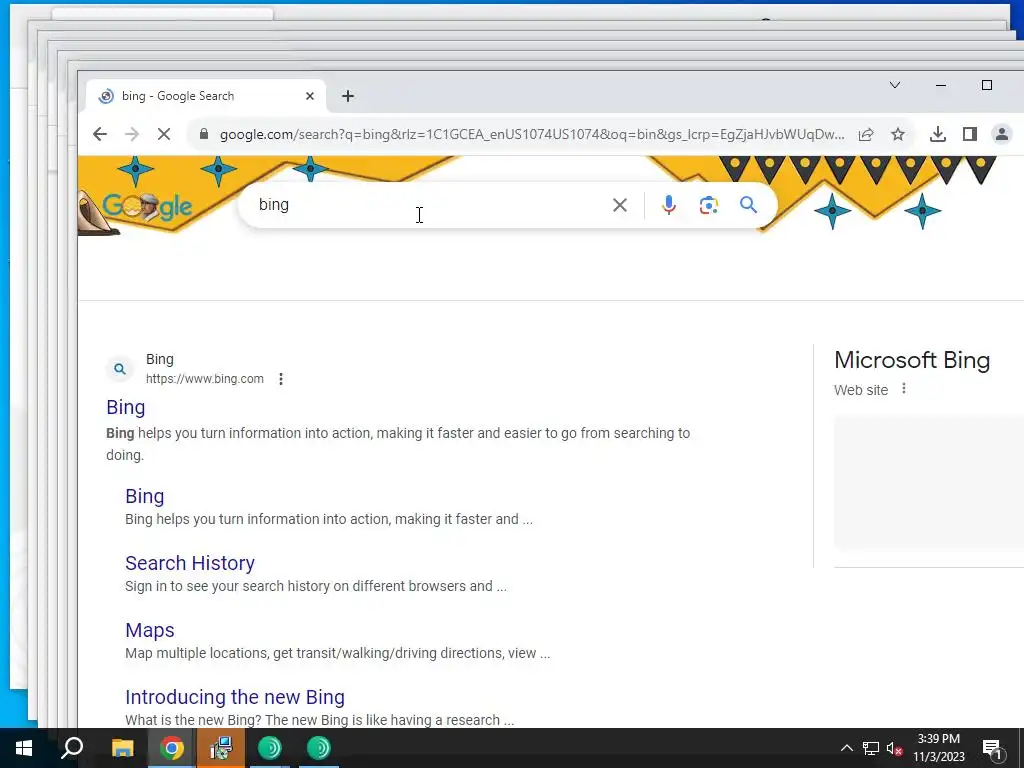The height and width of the screenshot is (768, 1024).
Task: Open the Chrome profile menu
Action: (1001, 135)
